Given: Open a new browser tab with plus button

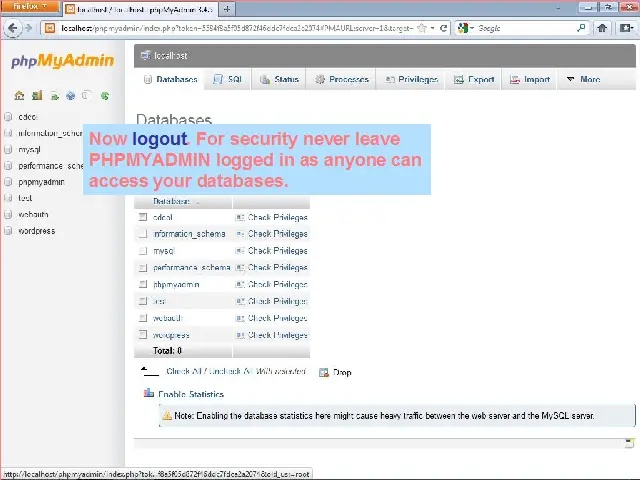Looking at the screenshot, I should point(227,9).
